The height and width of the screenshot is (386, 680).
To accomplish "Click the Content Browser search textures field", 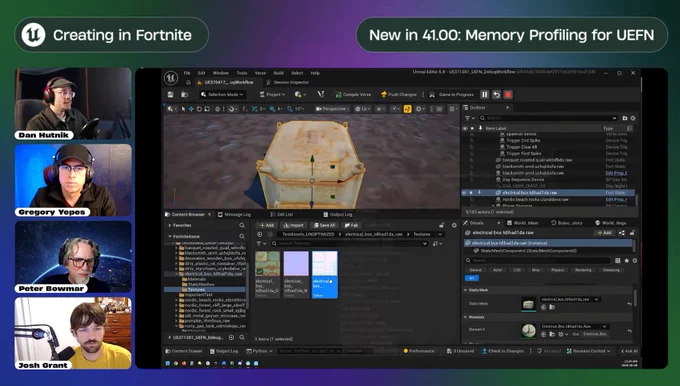I will tap(350, 244).
